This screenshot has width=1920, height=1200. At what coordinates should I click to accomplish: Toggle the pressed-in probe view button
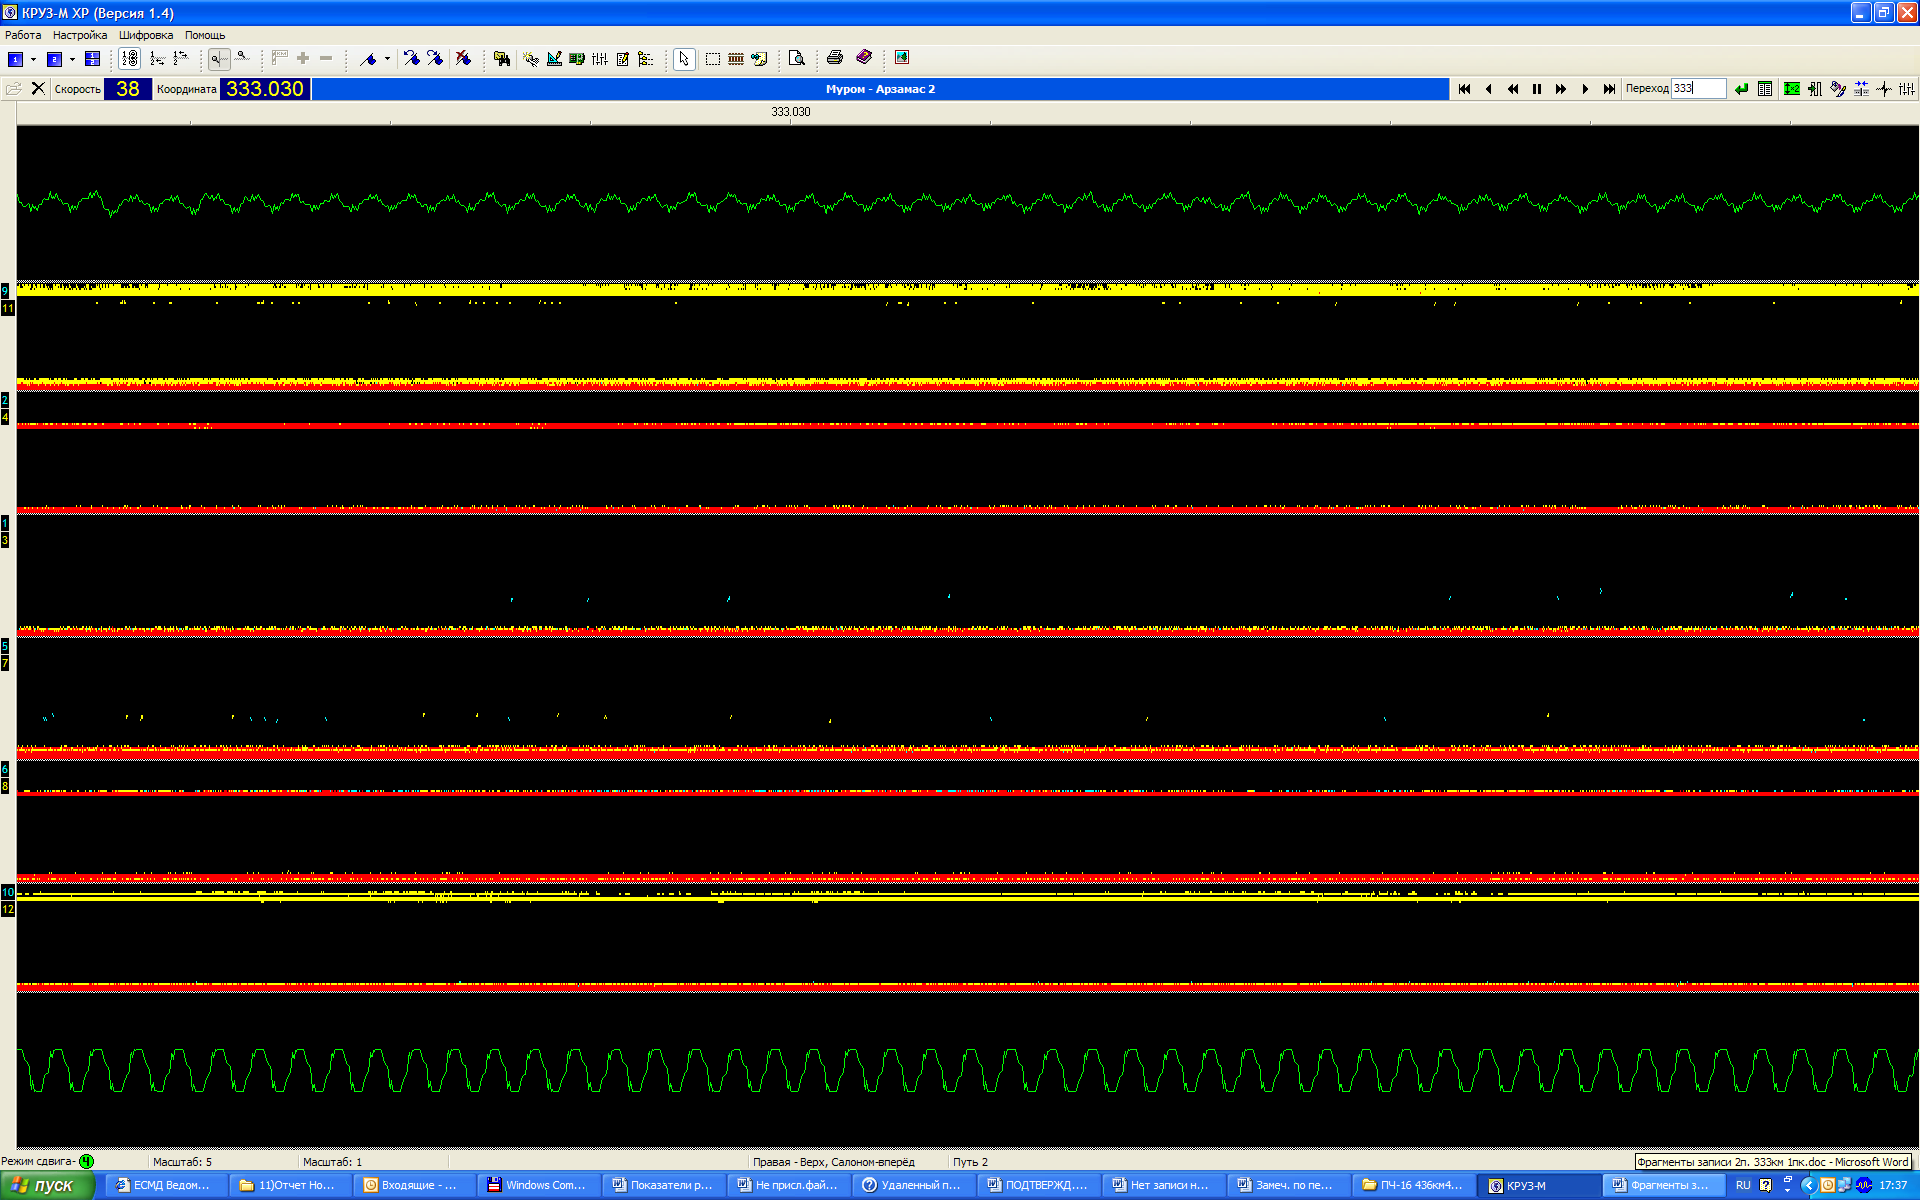[x=219, y=59]
